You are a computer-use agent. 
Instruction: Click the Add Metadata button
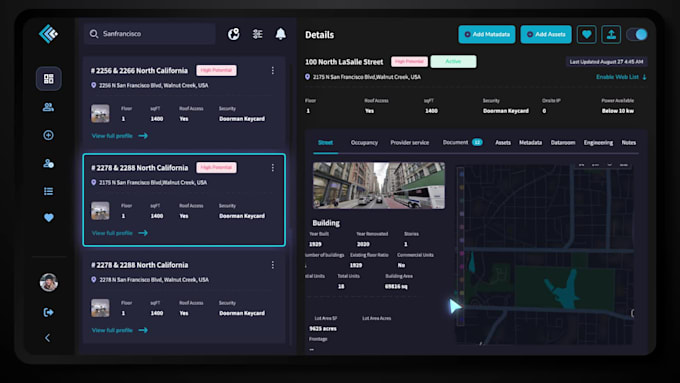pos(487,34)
